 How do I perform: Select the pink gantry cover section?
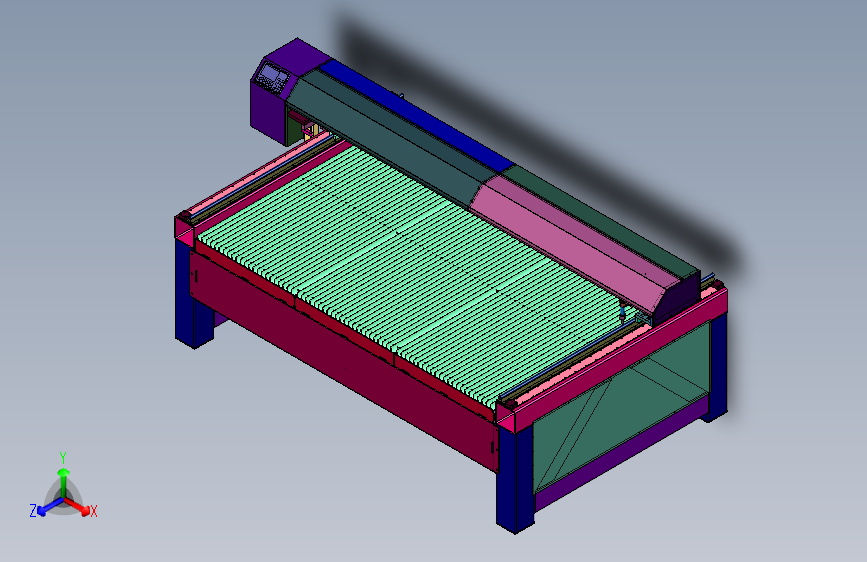tap(572, 243)
